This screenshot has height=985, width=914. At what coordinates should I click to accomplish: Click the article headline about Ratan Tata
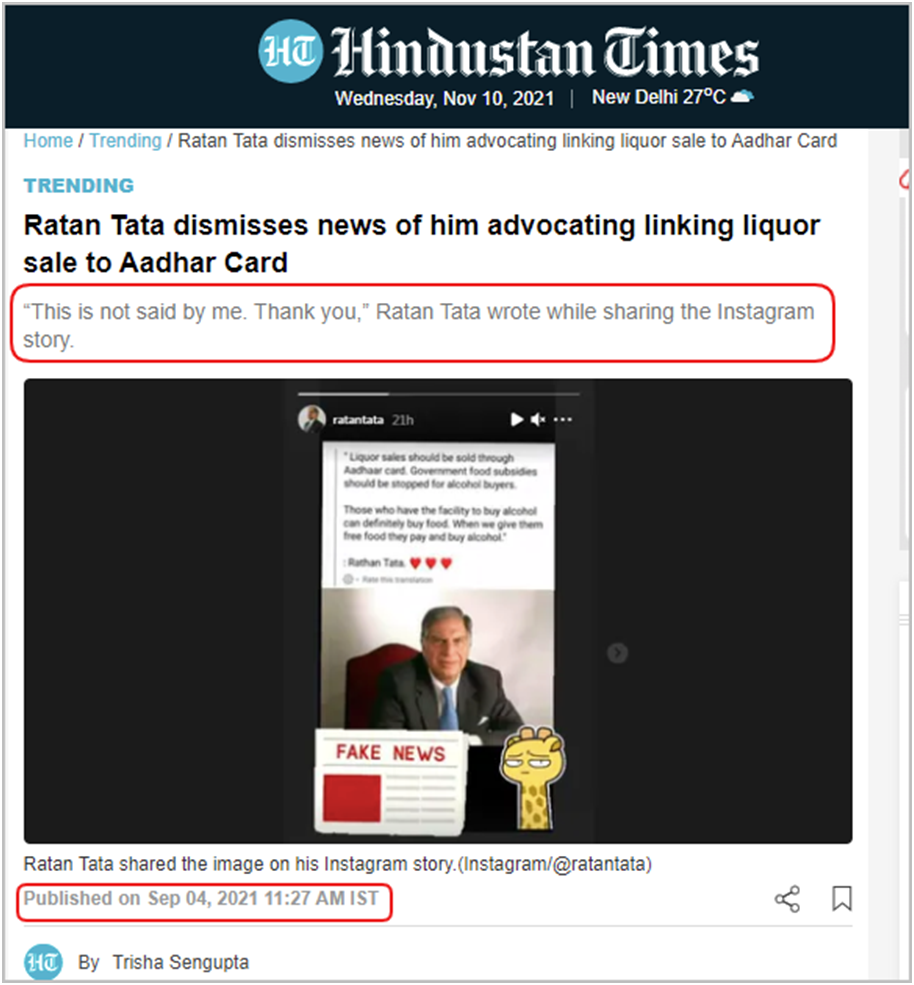click(422, 244)
